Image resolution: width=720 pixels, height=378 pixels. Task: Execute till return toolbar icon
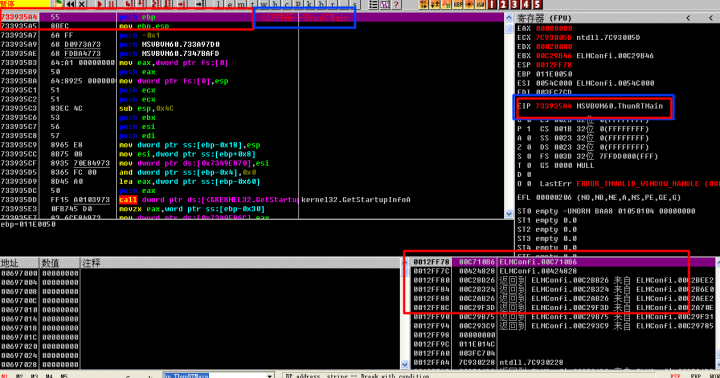coord(181,4)
